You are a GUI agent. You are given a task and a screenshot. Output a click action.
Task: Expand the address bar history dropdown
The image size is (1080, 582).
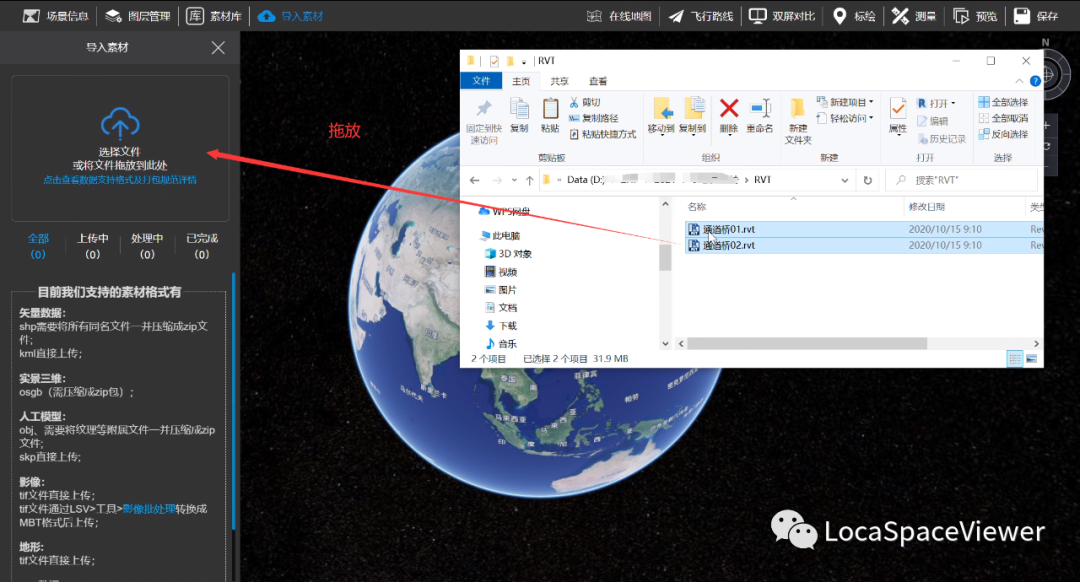(844, 180)
